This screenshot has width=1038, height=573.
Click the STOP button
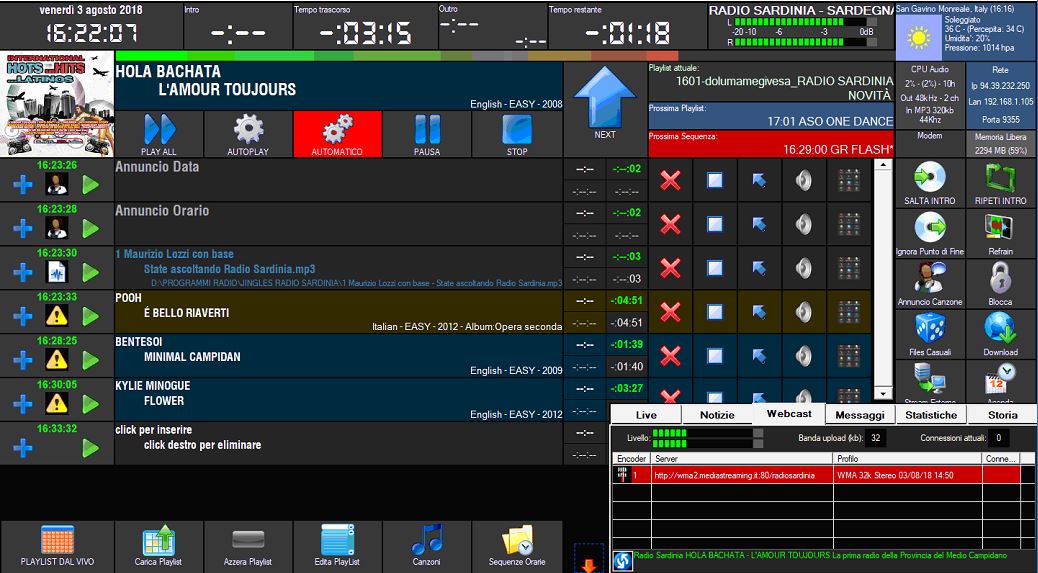click(517, 134)
